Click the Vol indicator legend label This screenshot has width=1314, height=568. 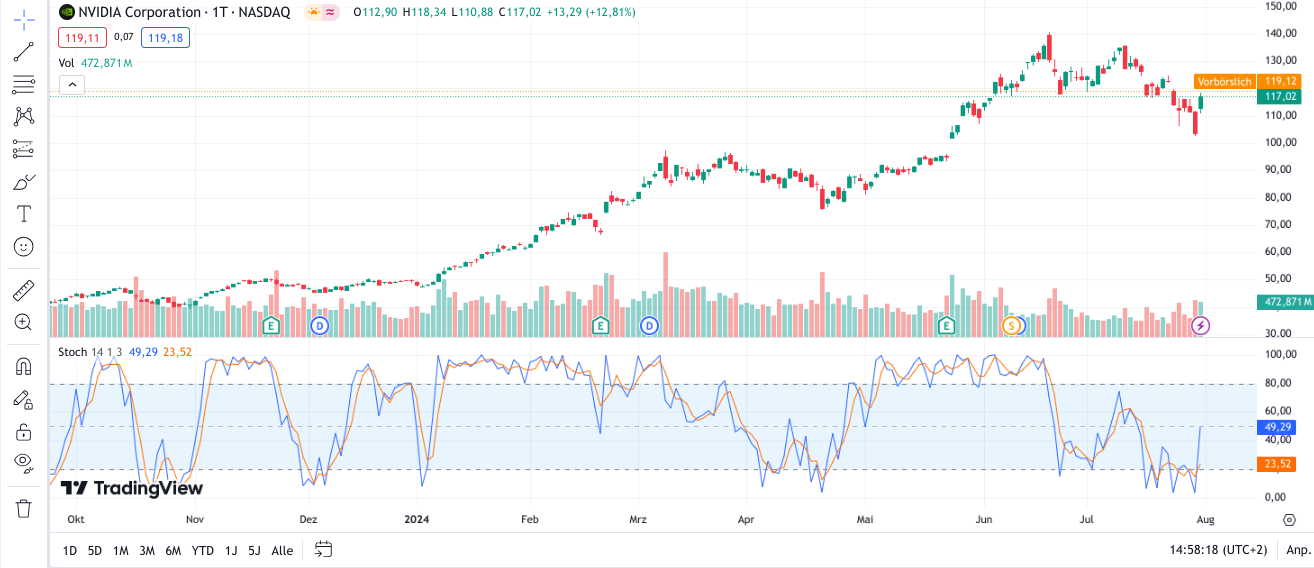tap(66, 62)
